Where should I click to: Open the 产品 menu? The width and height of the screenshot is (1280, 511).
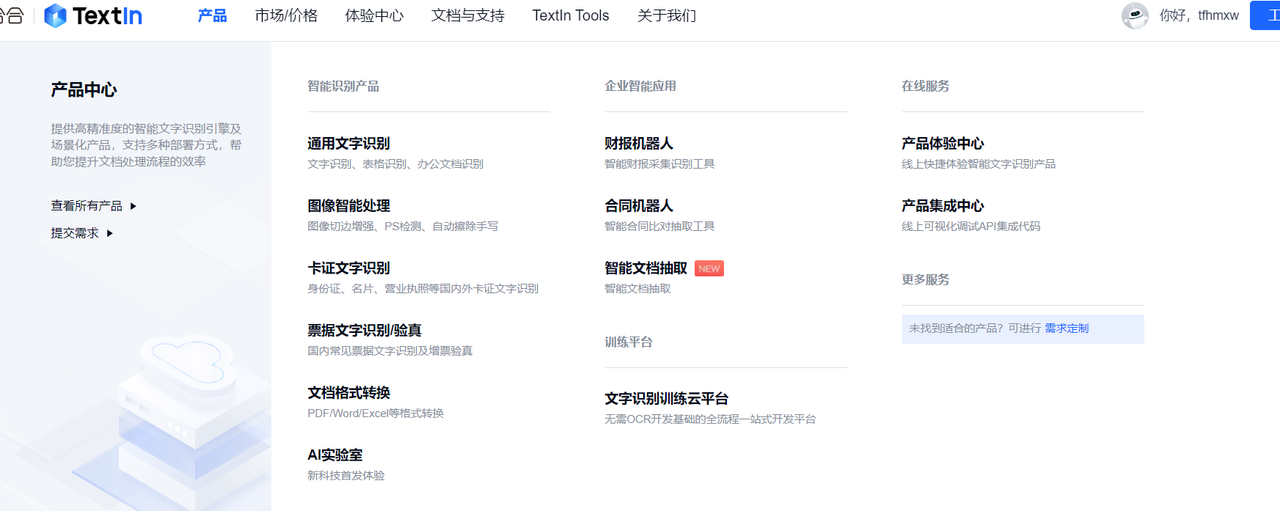click(212, 15)
